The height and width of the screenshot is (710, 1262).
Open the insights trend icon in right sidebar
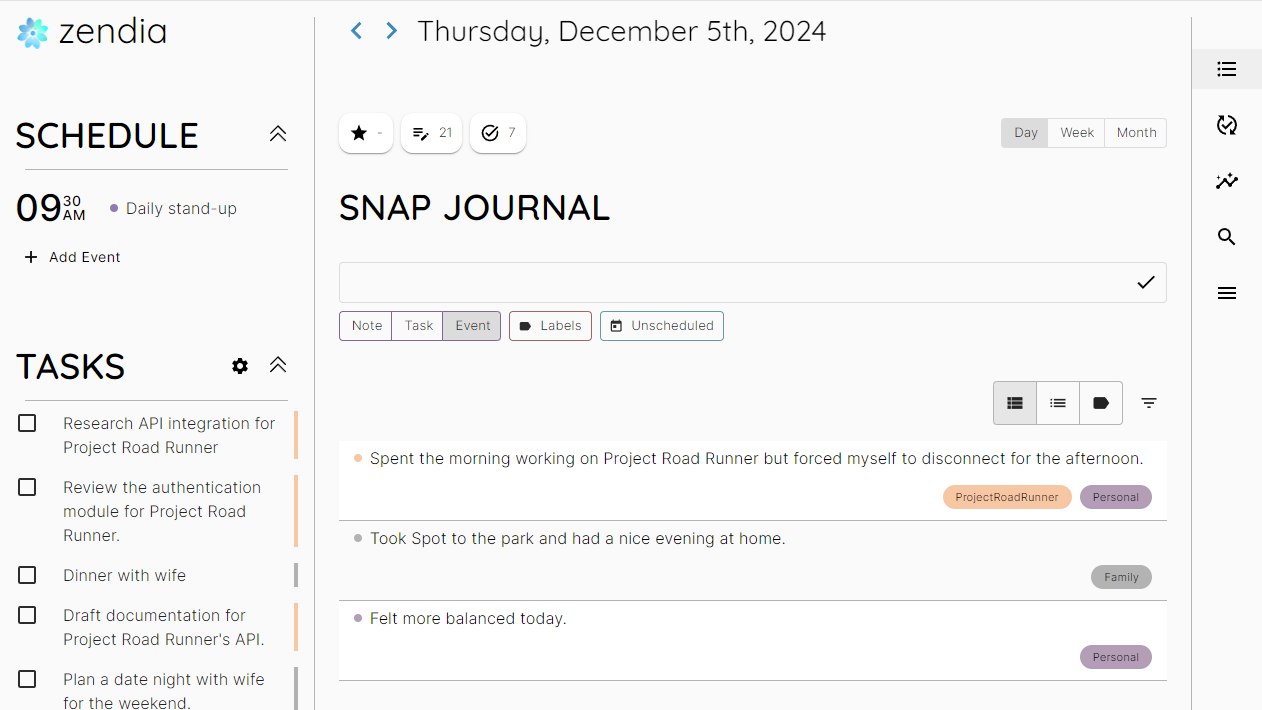tap(1227, 181)
